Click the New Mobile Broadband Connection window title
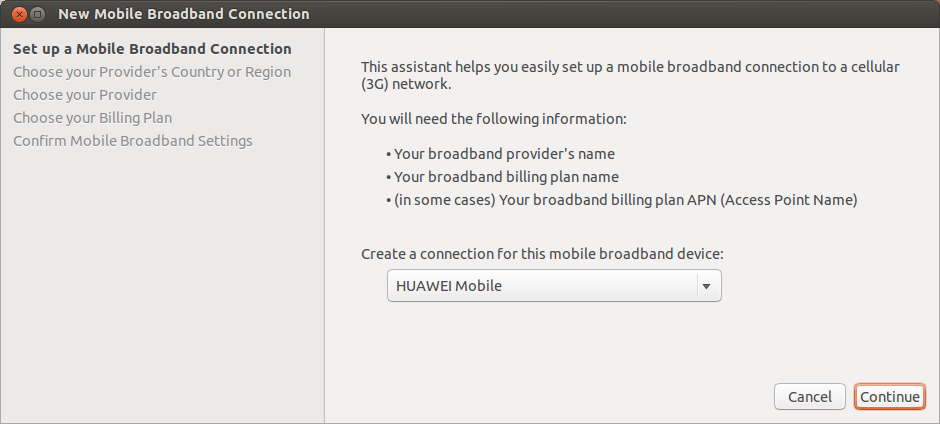The height and width of the screenshot is (424, 940). click(183, 14)
